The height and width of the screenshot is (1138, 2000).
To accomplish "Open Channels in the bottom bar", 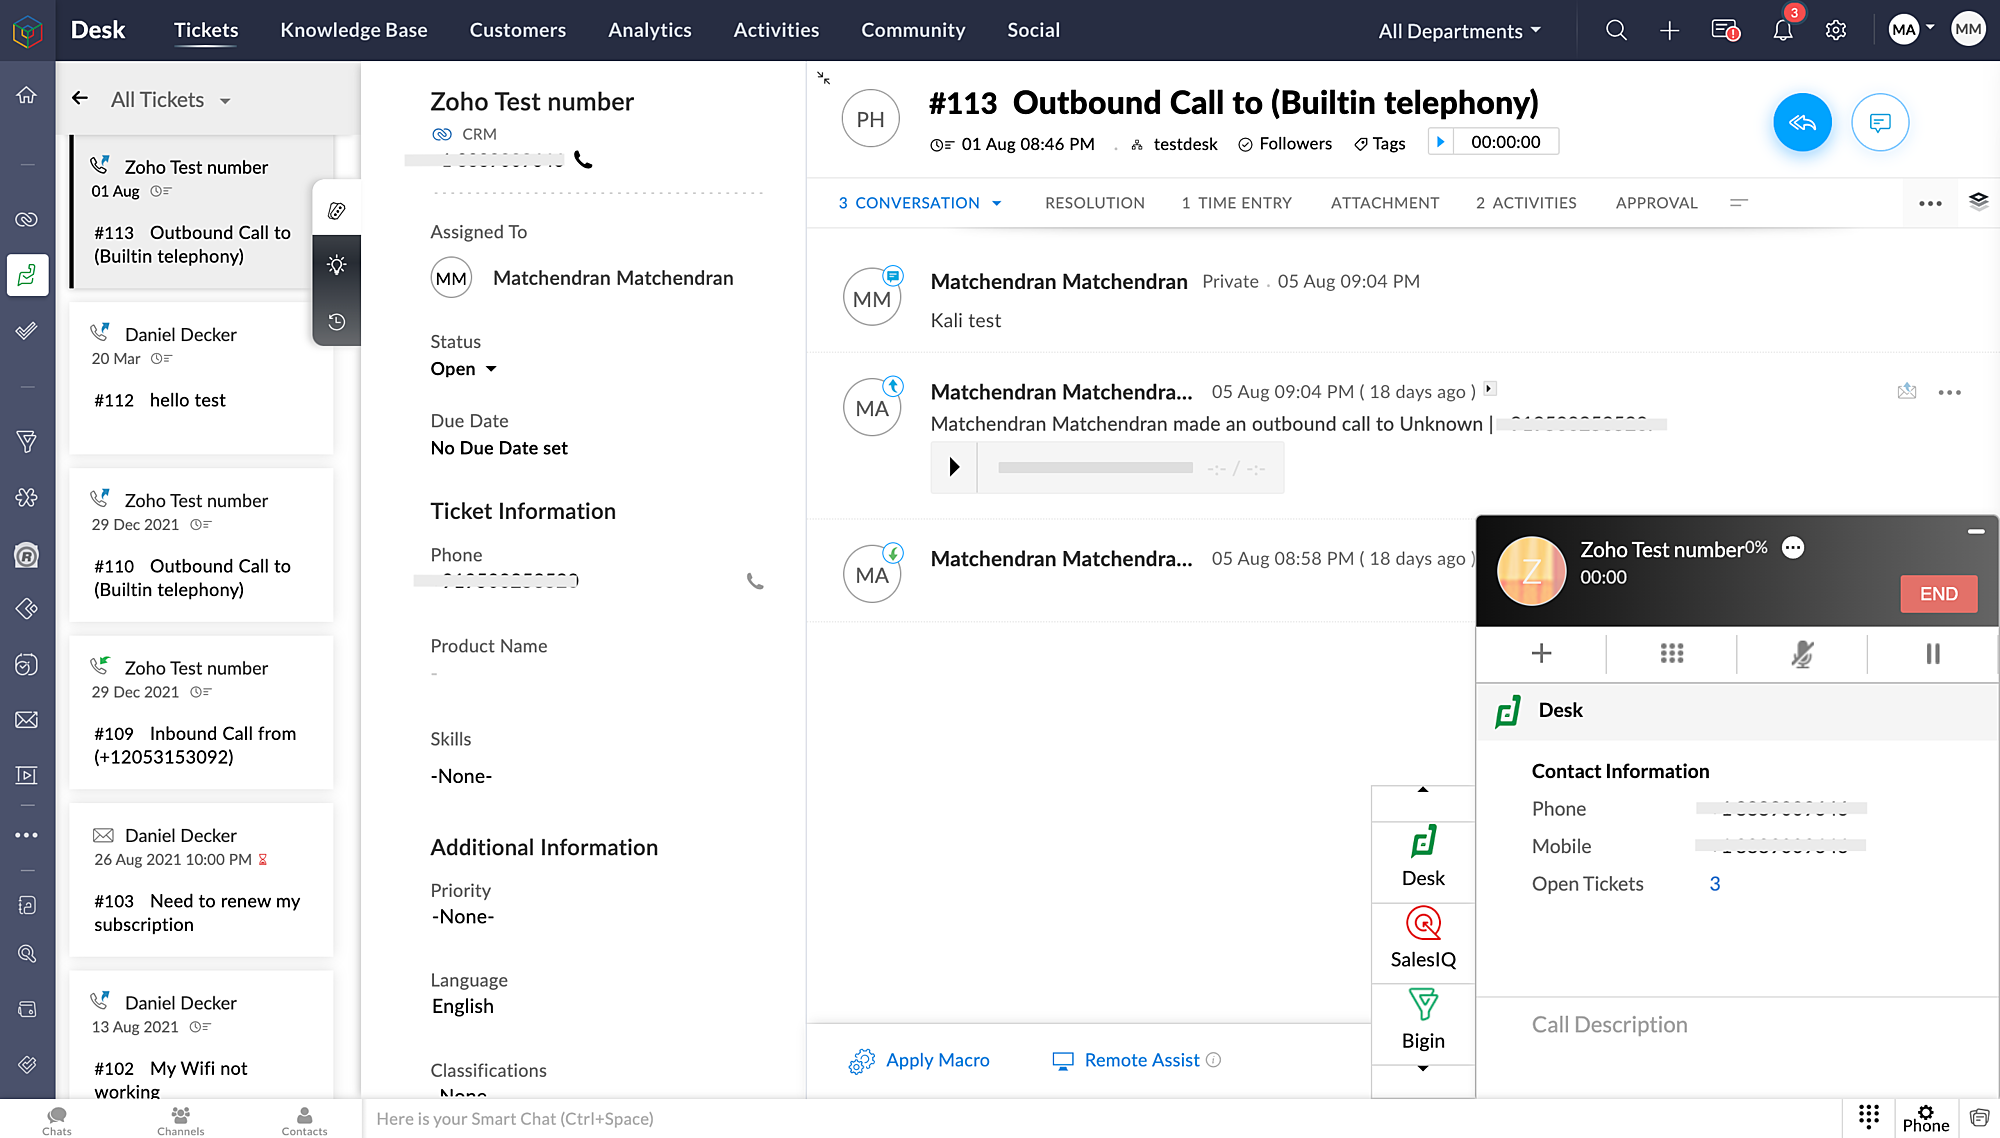I will (x=181, y=1120).
